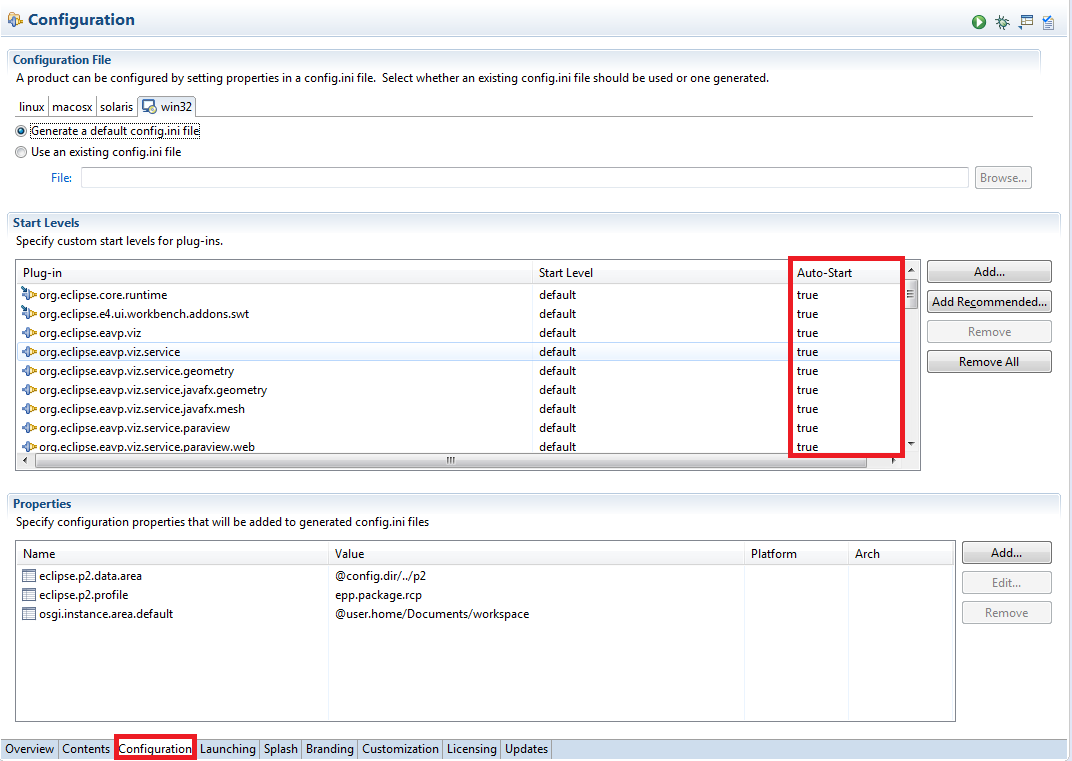Image resolution: width=1072 pixels, height=761 pixels.
Task: Open the Splash tab
Action: pos(281,749)
